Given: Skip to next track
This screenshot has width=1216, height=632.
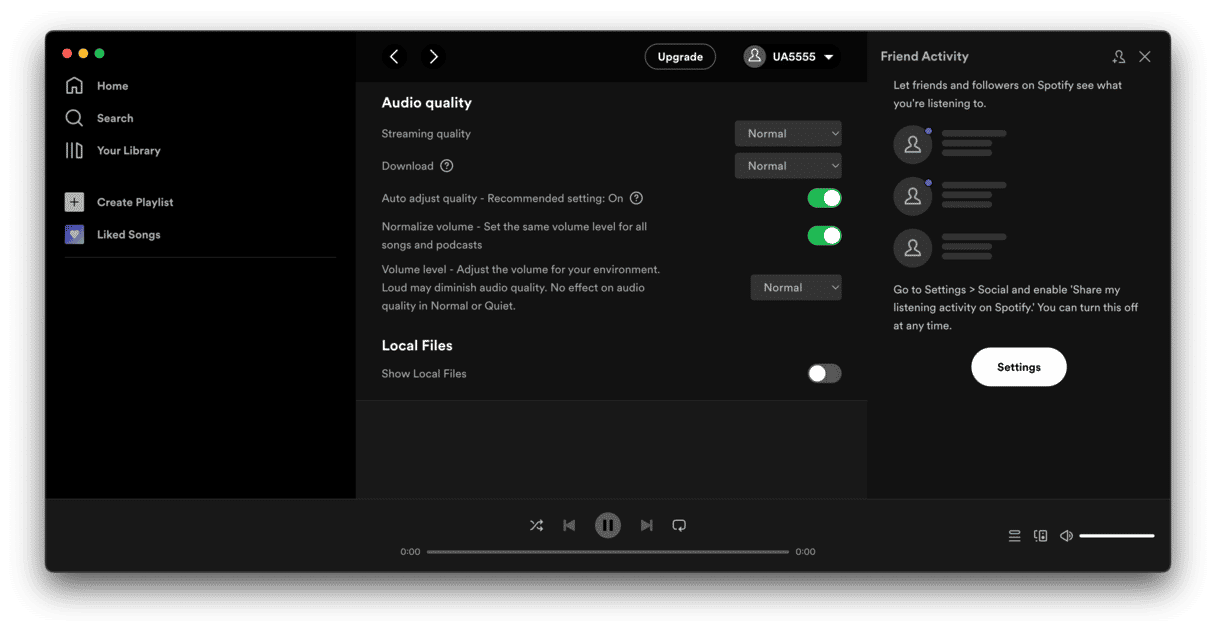Looking at the screenshot, I should coord(646,525).
